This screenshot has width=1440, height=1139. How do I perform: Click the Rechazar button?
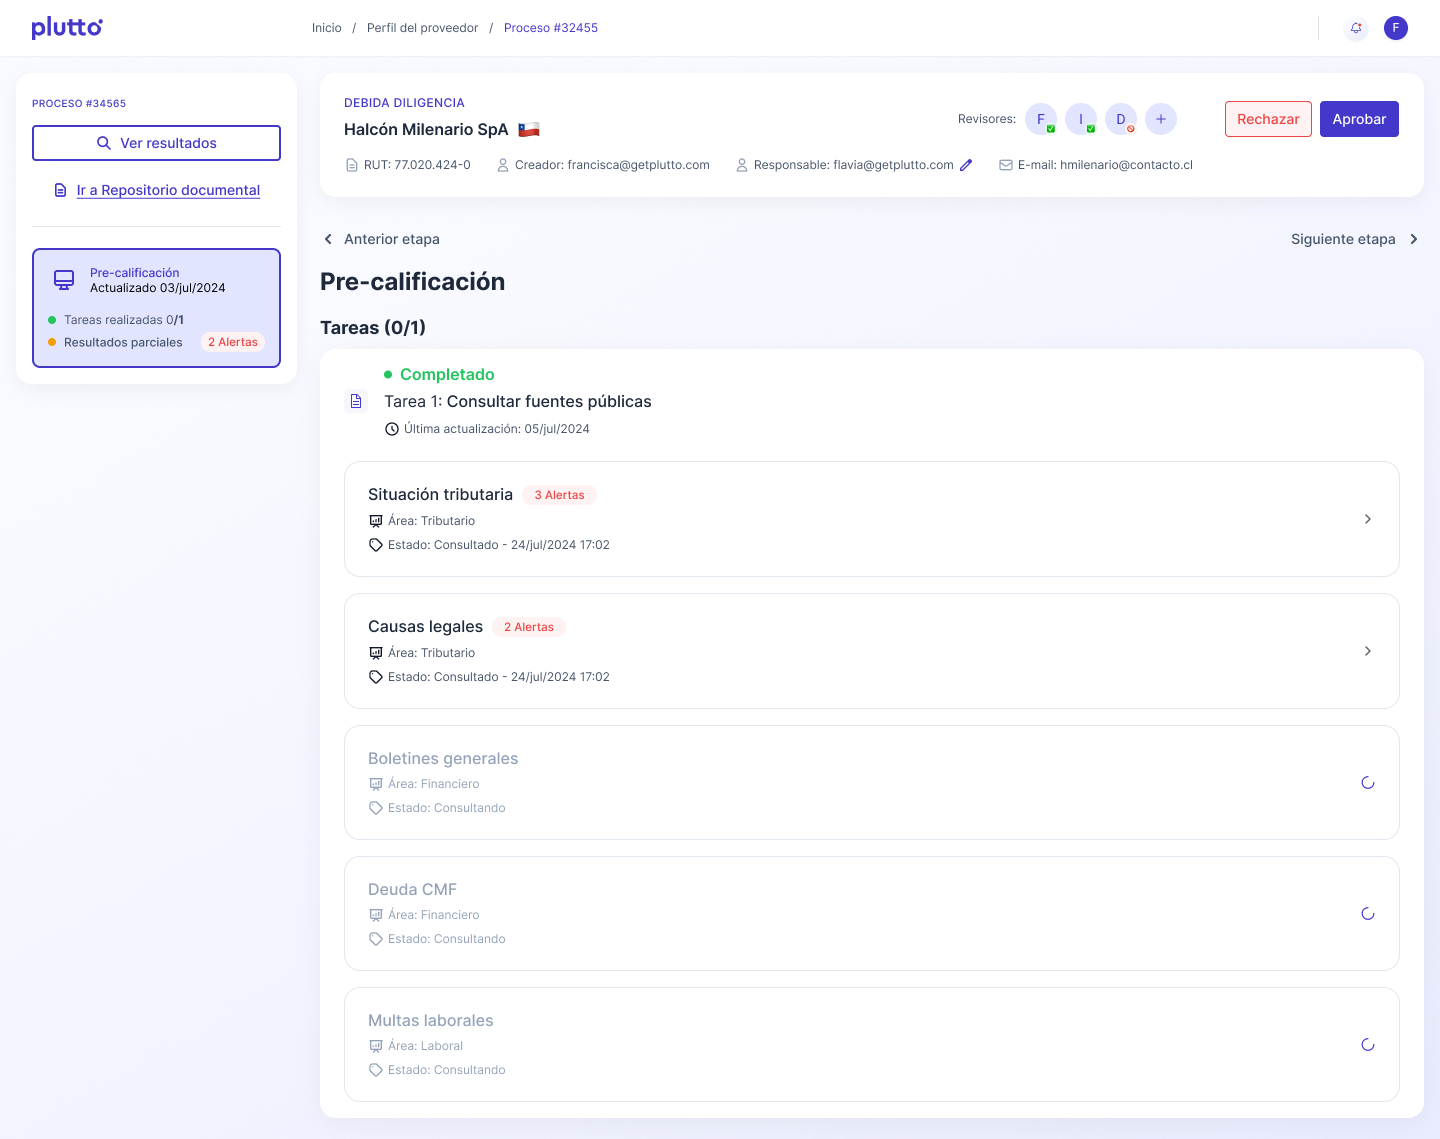click(x=1268, y=119)
